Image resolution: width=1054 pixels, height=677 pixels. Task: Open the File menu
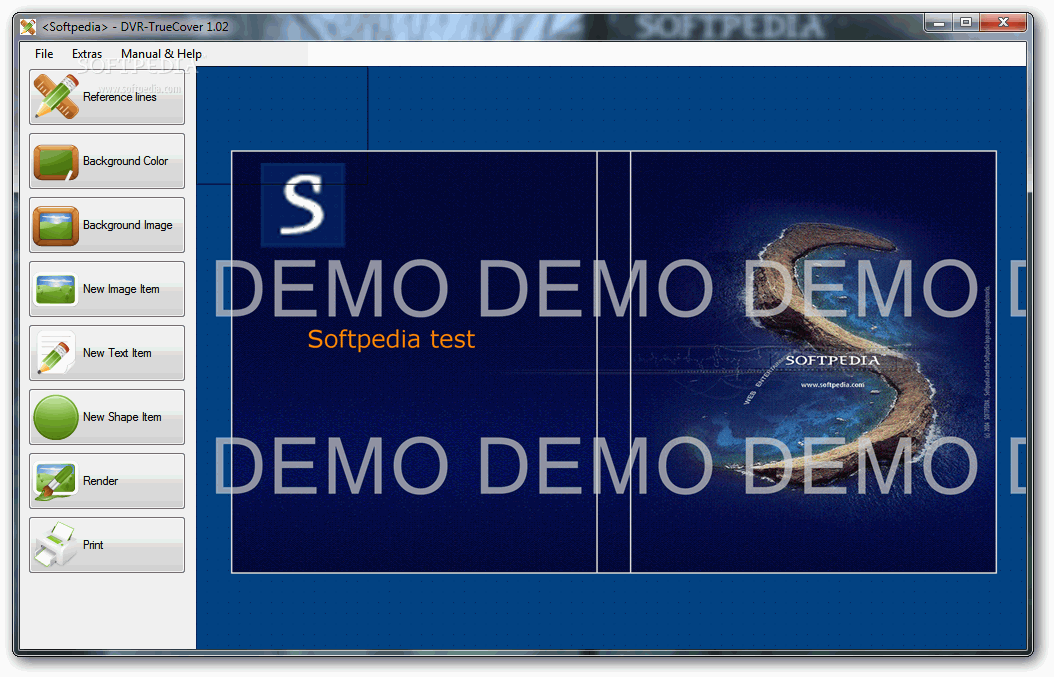tap(44, 54)
